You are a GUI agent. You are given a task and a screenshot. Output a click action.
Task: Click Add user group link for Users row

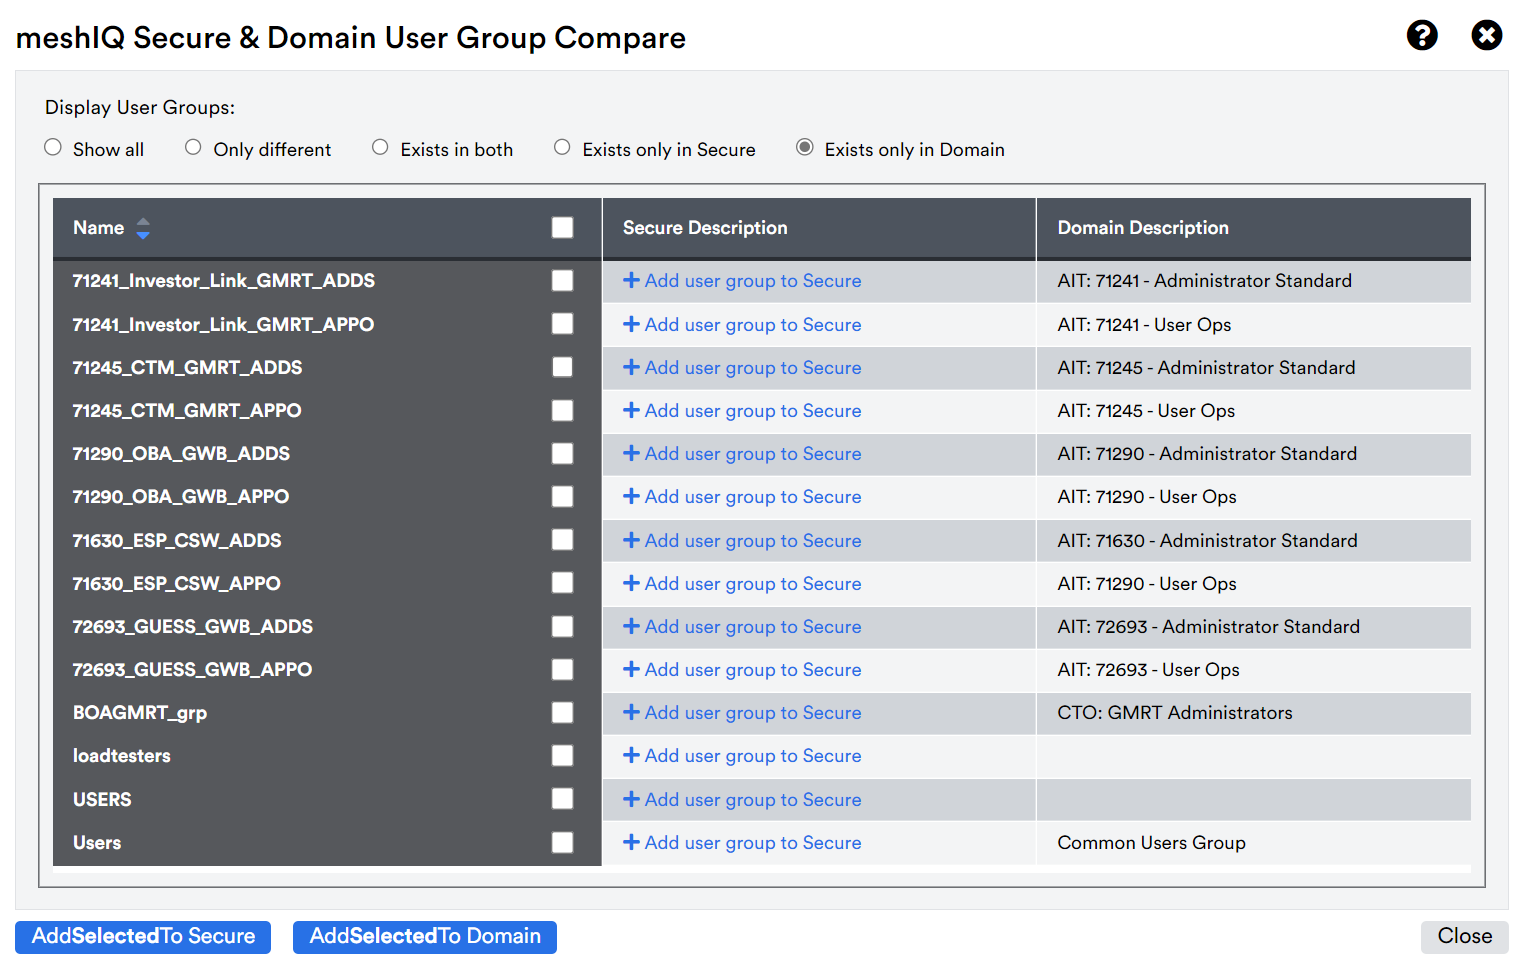[742, 843]
